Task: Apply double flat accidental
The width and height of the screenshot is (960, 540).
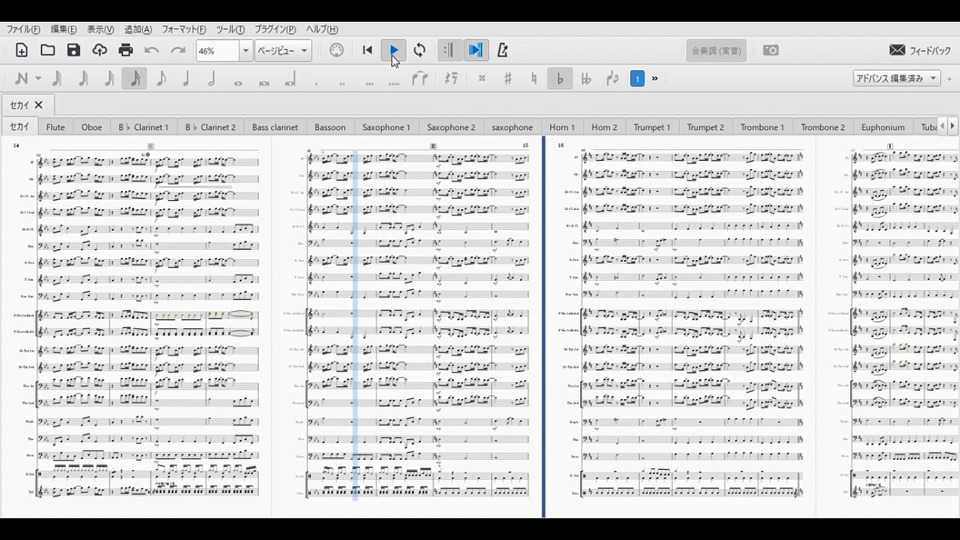Action: (x=586, y=78)
